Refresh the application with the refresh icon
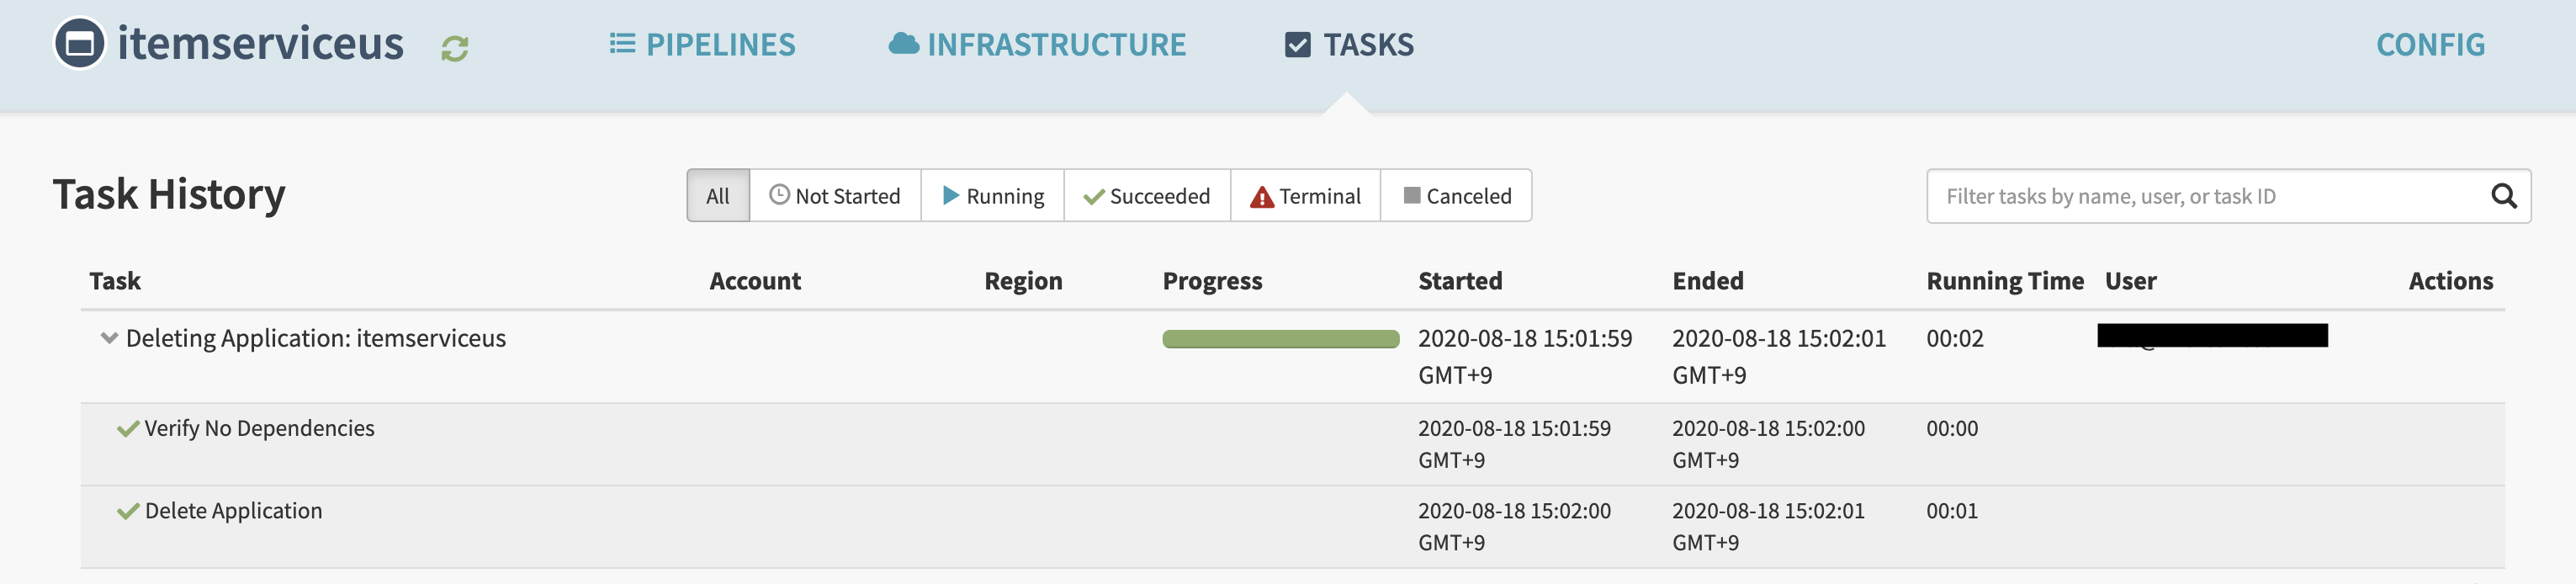2576x584 pixels. point(453,46)
